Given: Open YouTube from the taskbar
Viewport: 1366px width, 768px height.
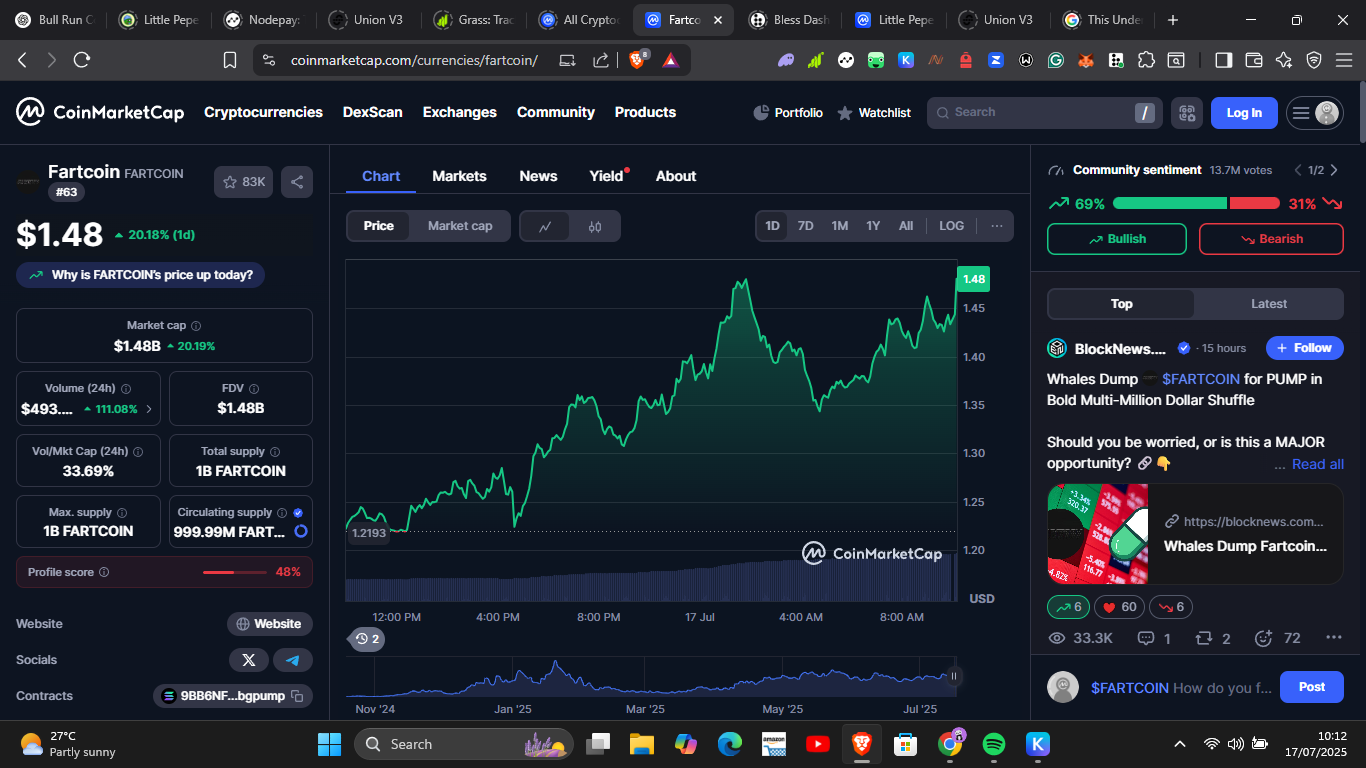Looking at the screenshot, I should point(817,744).
